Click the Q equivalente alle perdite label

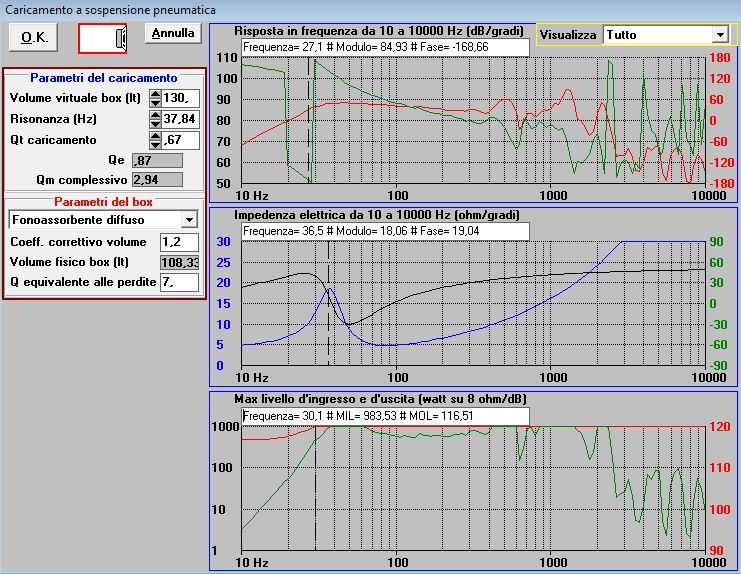pyautogui.click(x=83, y=282)
